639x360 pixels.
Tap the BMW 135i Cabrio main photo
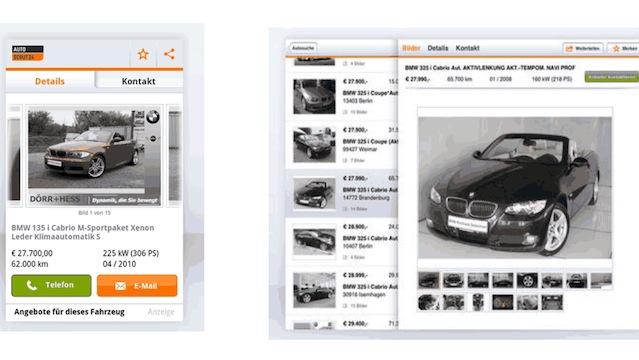pyautogui.click(x=95, y=156)
